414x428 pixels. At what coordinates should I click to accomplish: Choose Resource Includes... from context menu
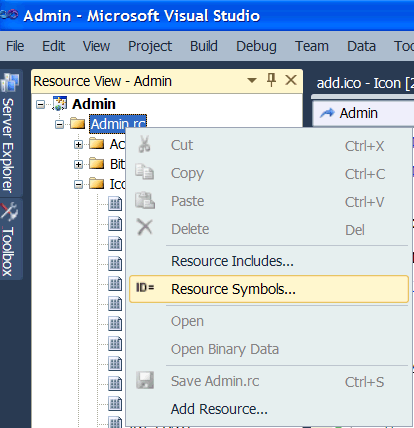coord(269,261)
